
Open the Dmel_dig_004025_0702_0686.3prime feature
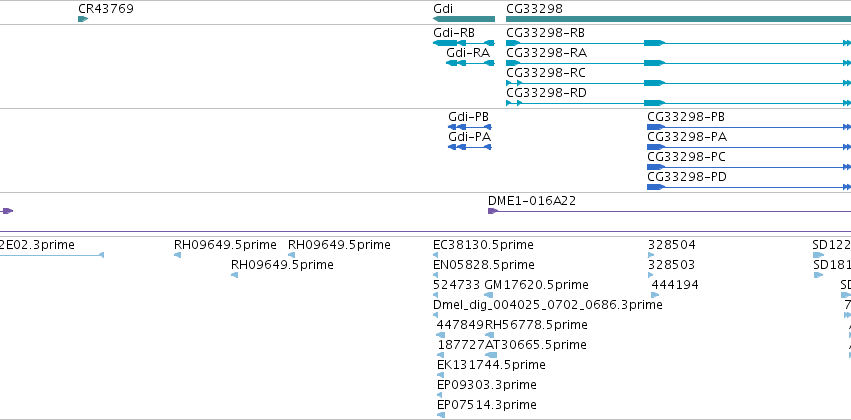(548, 306)
